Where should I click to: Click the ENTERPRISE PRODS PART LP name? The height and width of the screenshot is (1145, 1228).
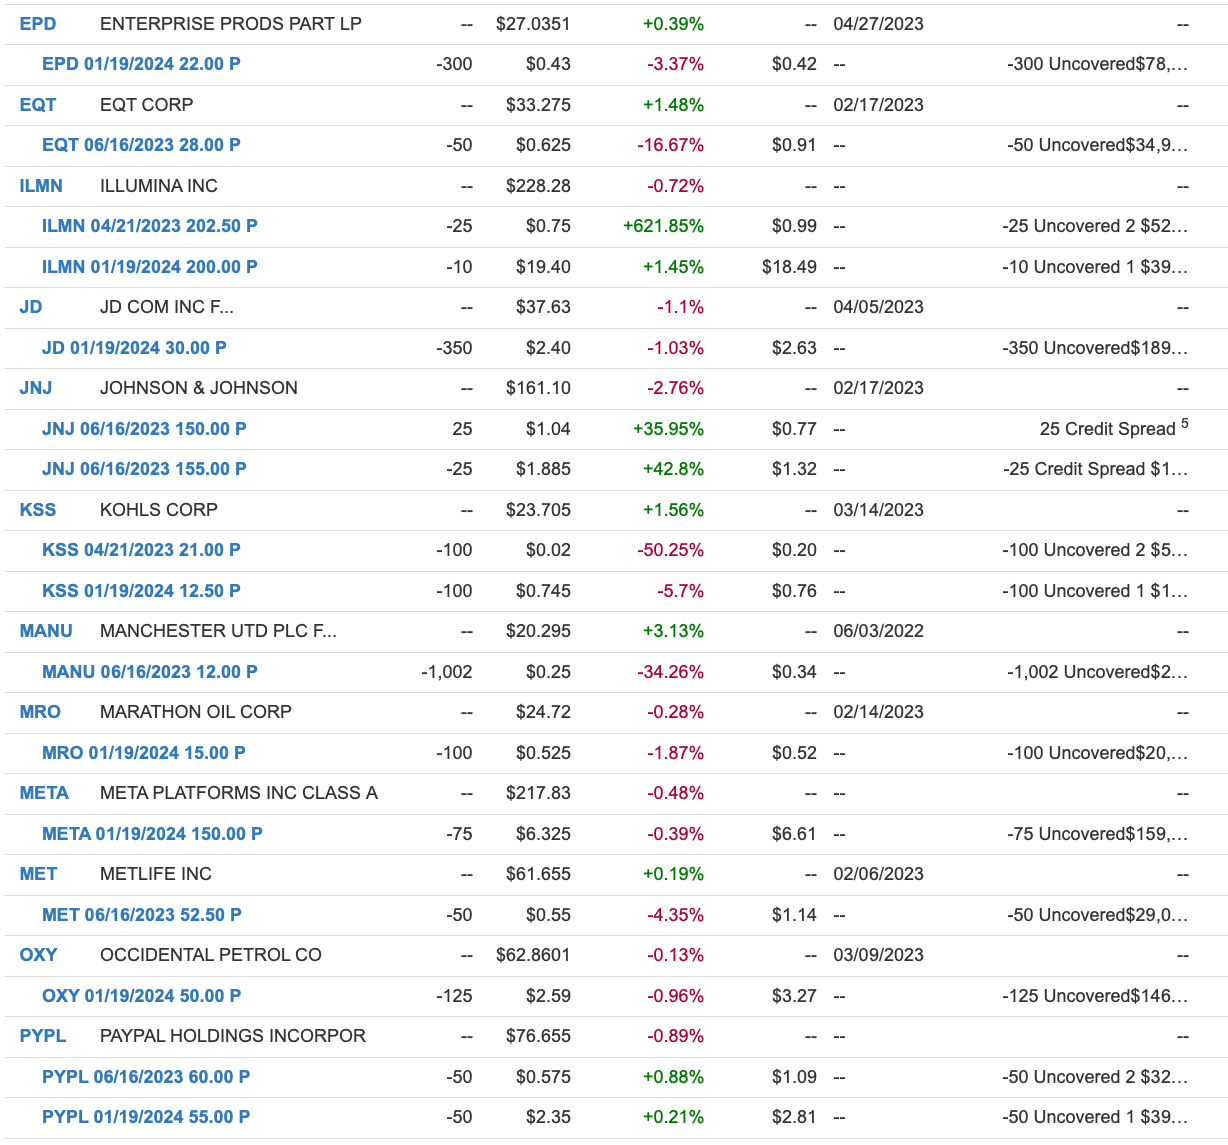tap(231, 24)
